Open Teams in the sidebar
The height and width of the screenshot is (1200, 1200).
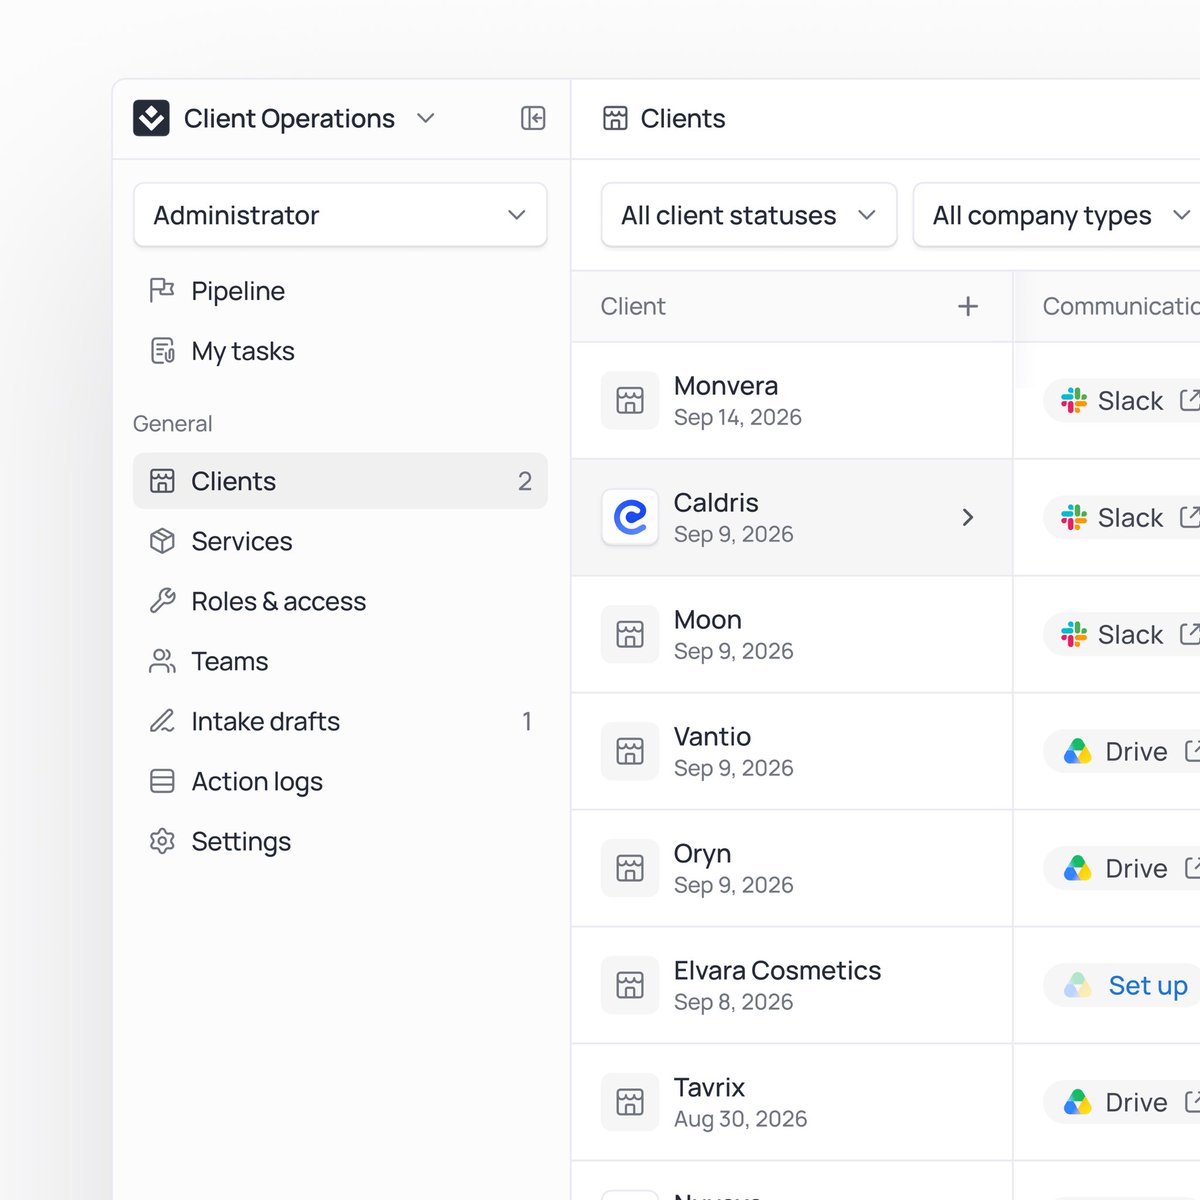click(340, 661)
